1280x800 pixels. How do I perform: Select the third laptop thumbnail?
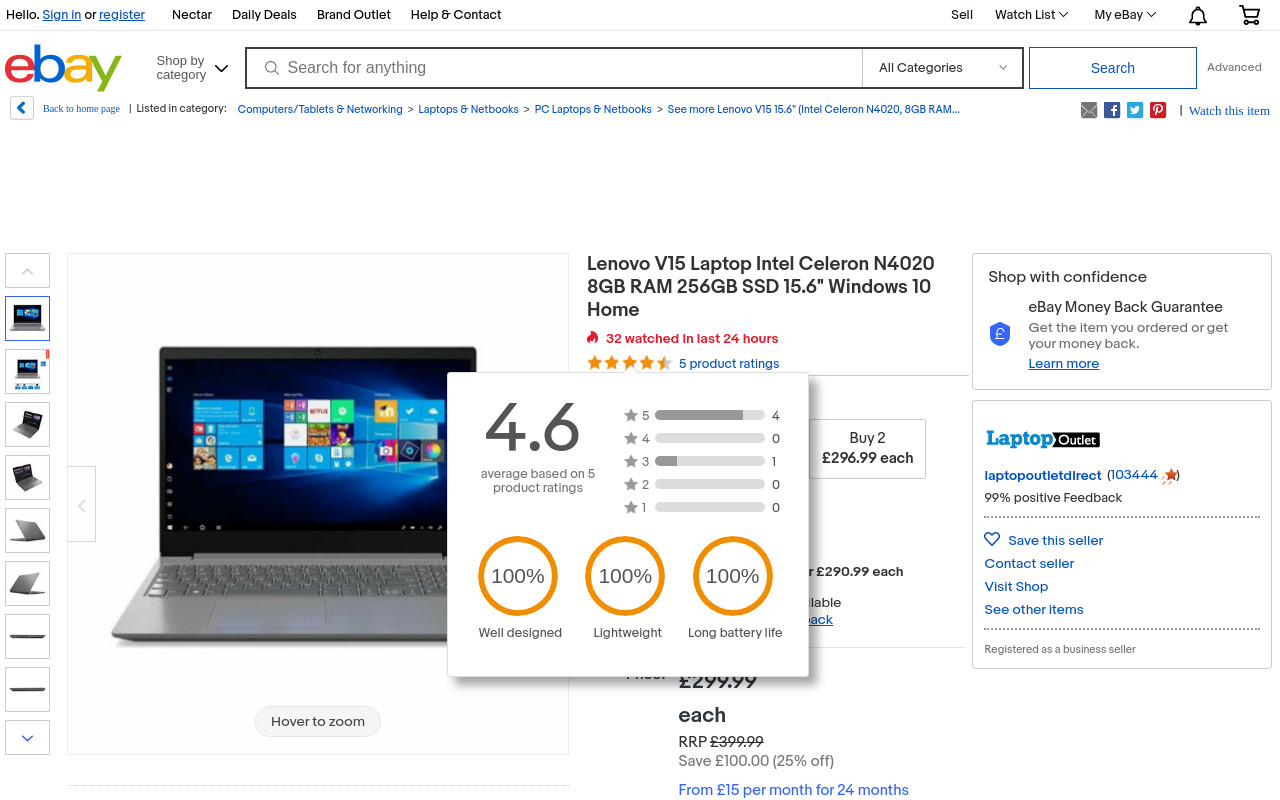coord(28,425)
